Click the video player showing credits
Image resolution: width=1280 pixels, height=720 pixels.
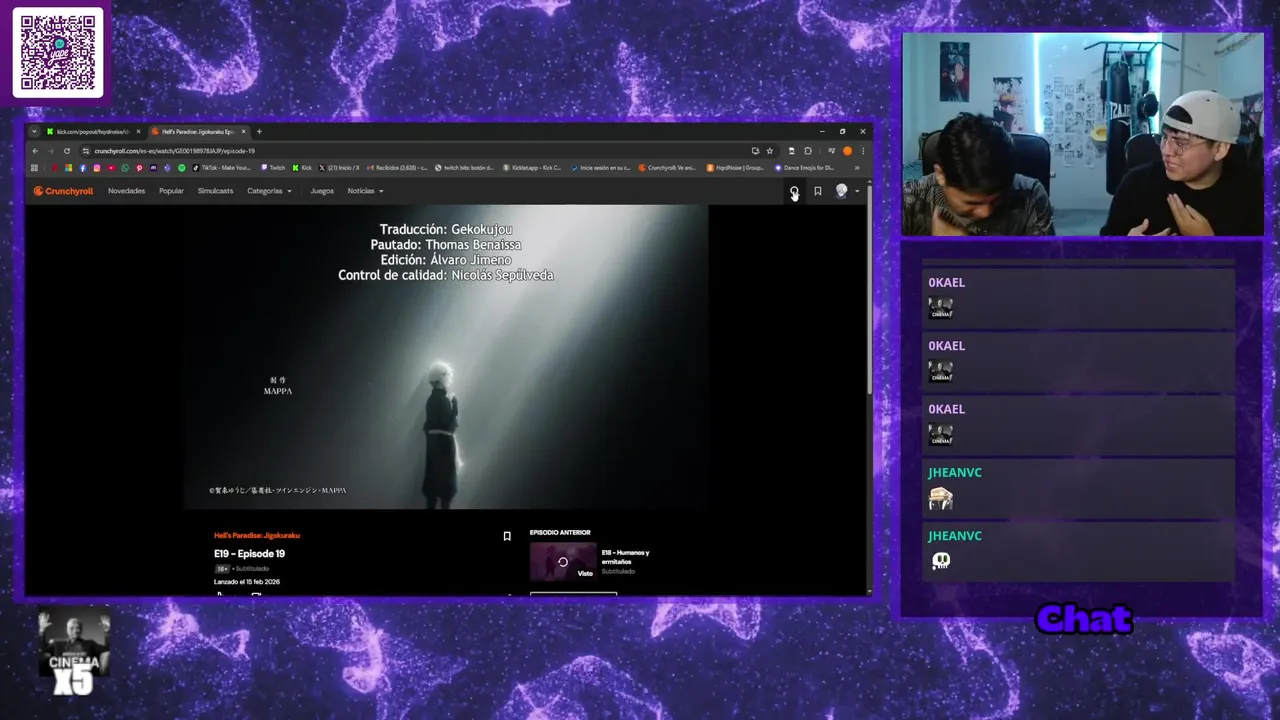tap(446, 357)
